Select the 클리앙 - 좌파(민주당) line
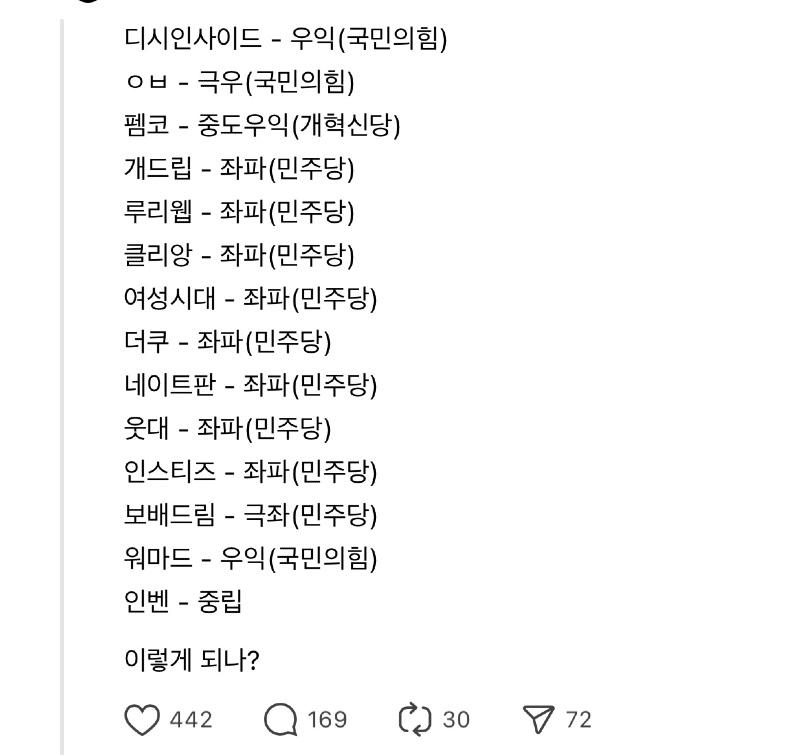The image size is (800, 755). (239, 255)
